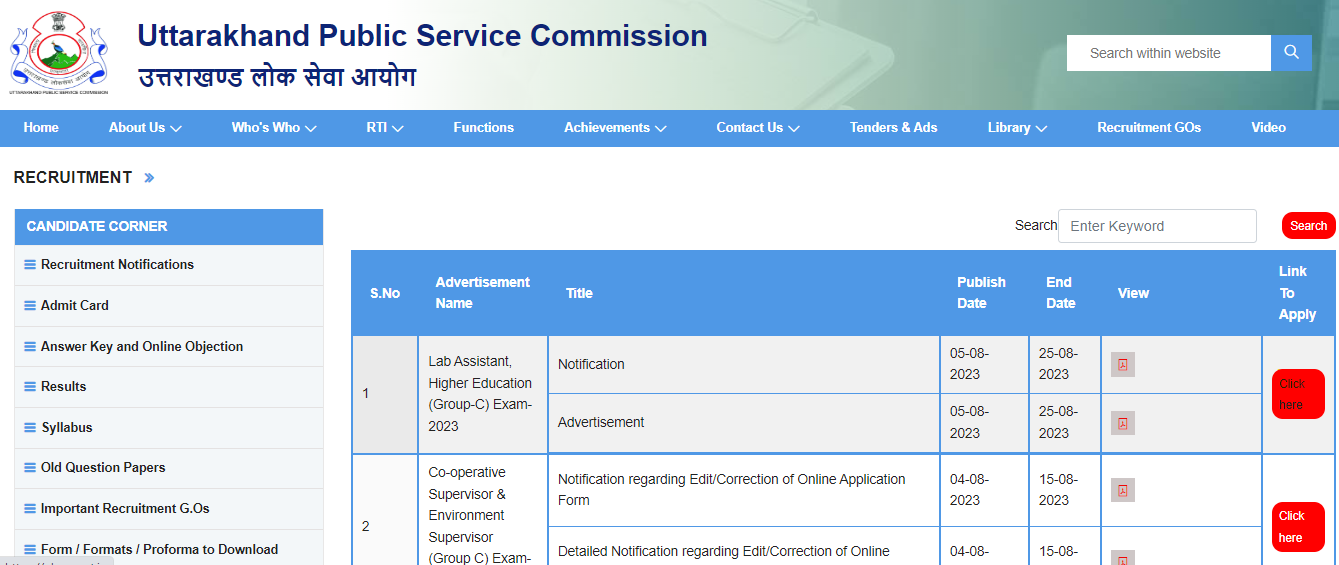This screenshot has width=1339, height=565.
Task: Click the magnifier search button in header
Action: [x=1291, y=53]
